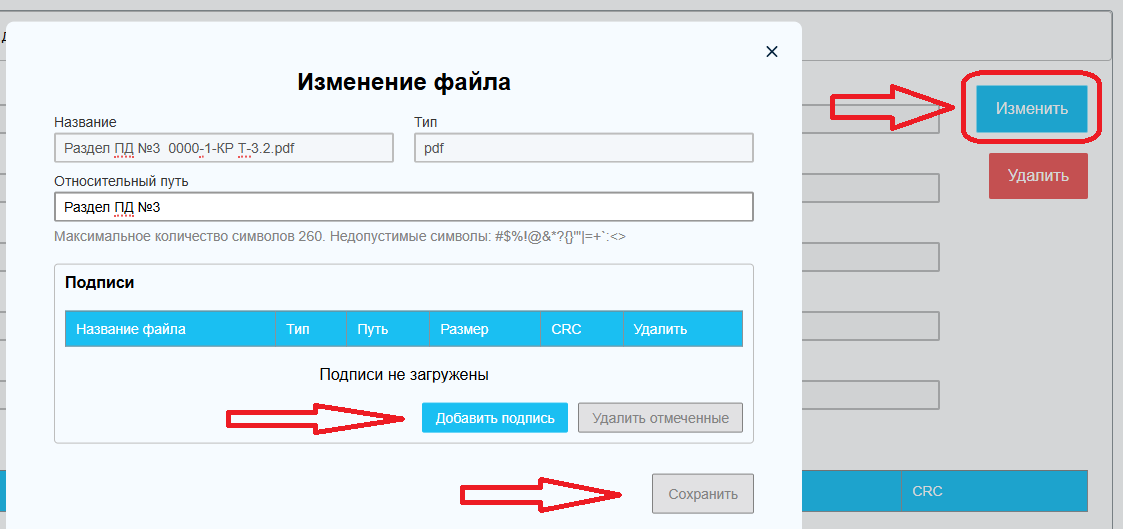
Task: Click the Изменение файла dialog title
Action: (404, 82)
